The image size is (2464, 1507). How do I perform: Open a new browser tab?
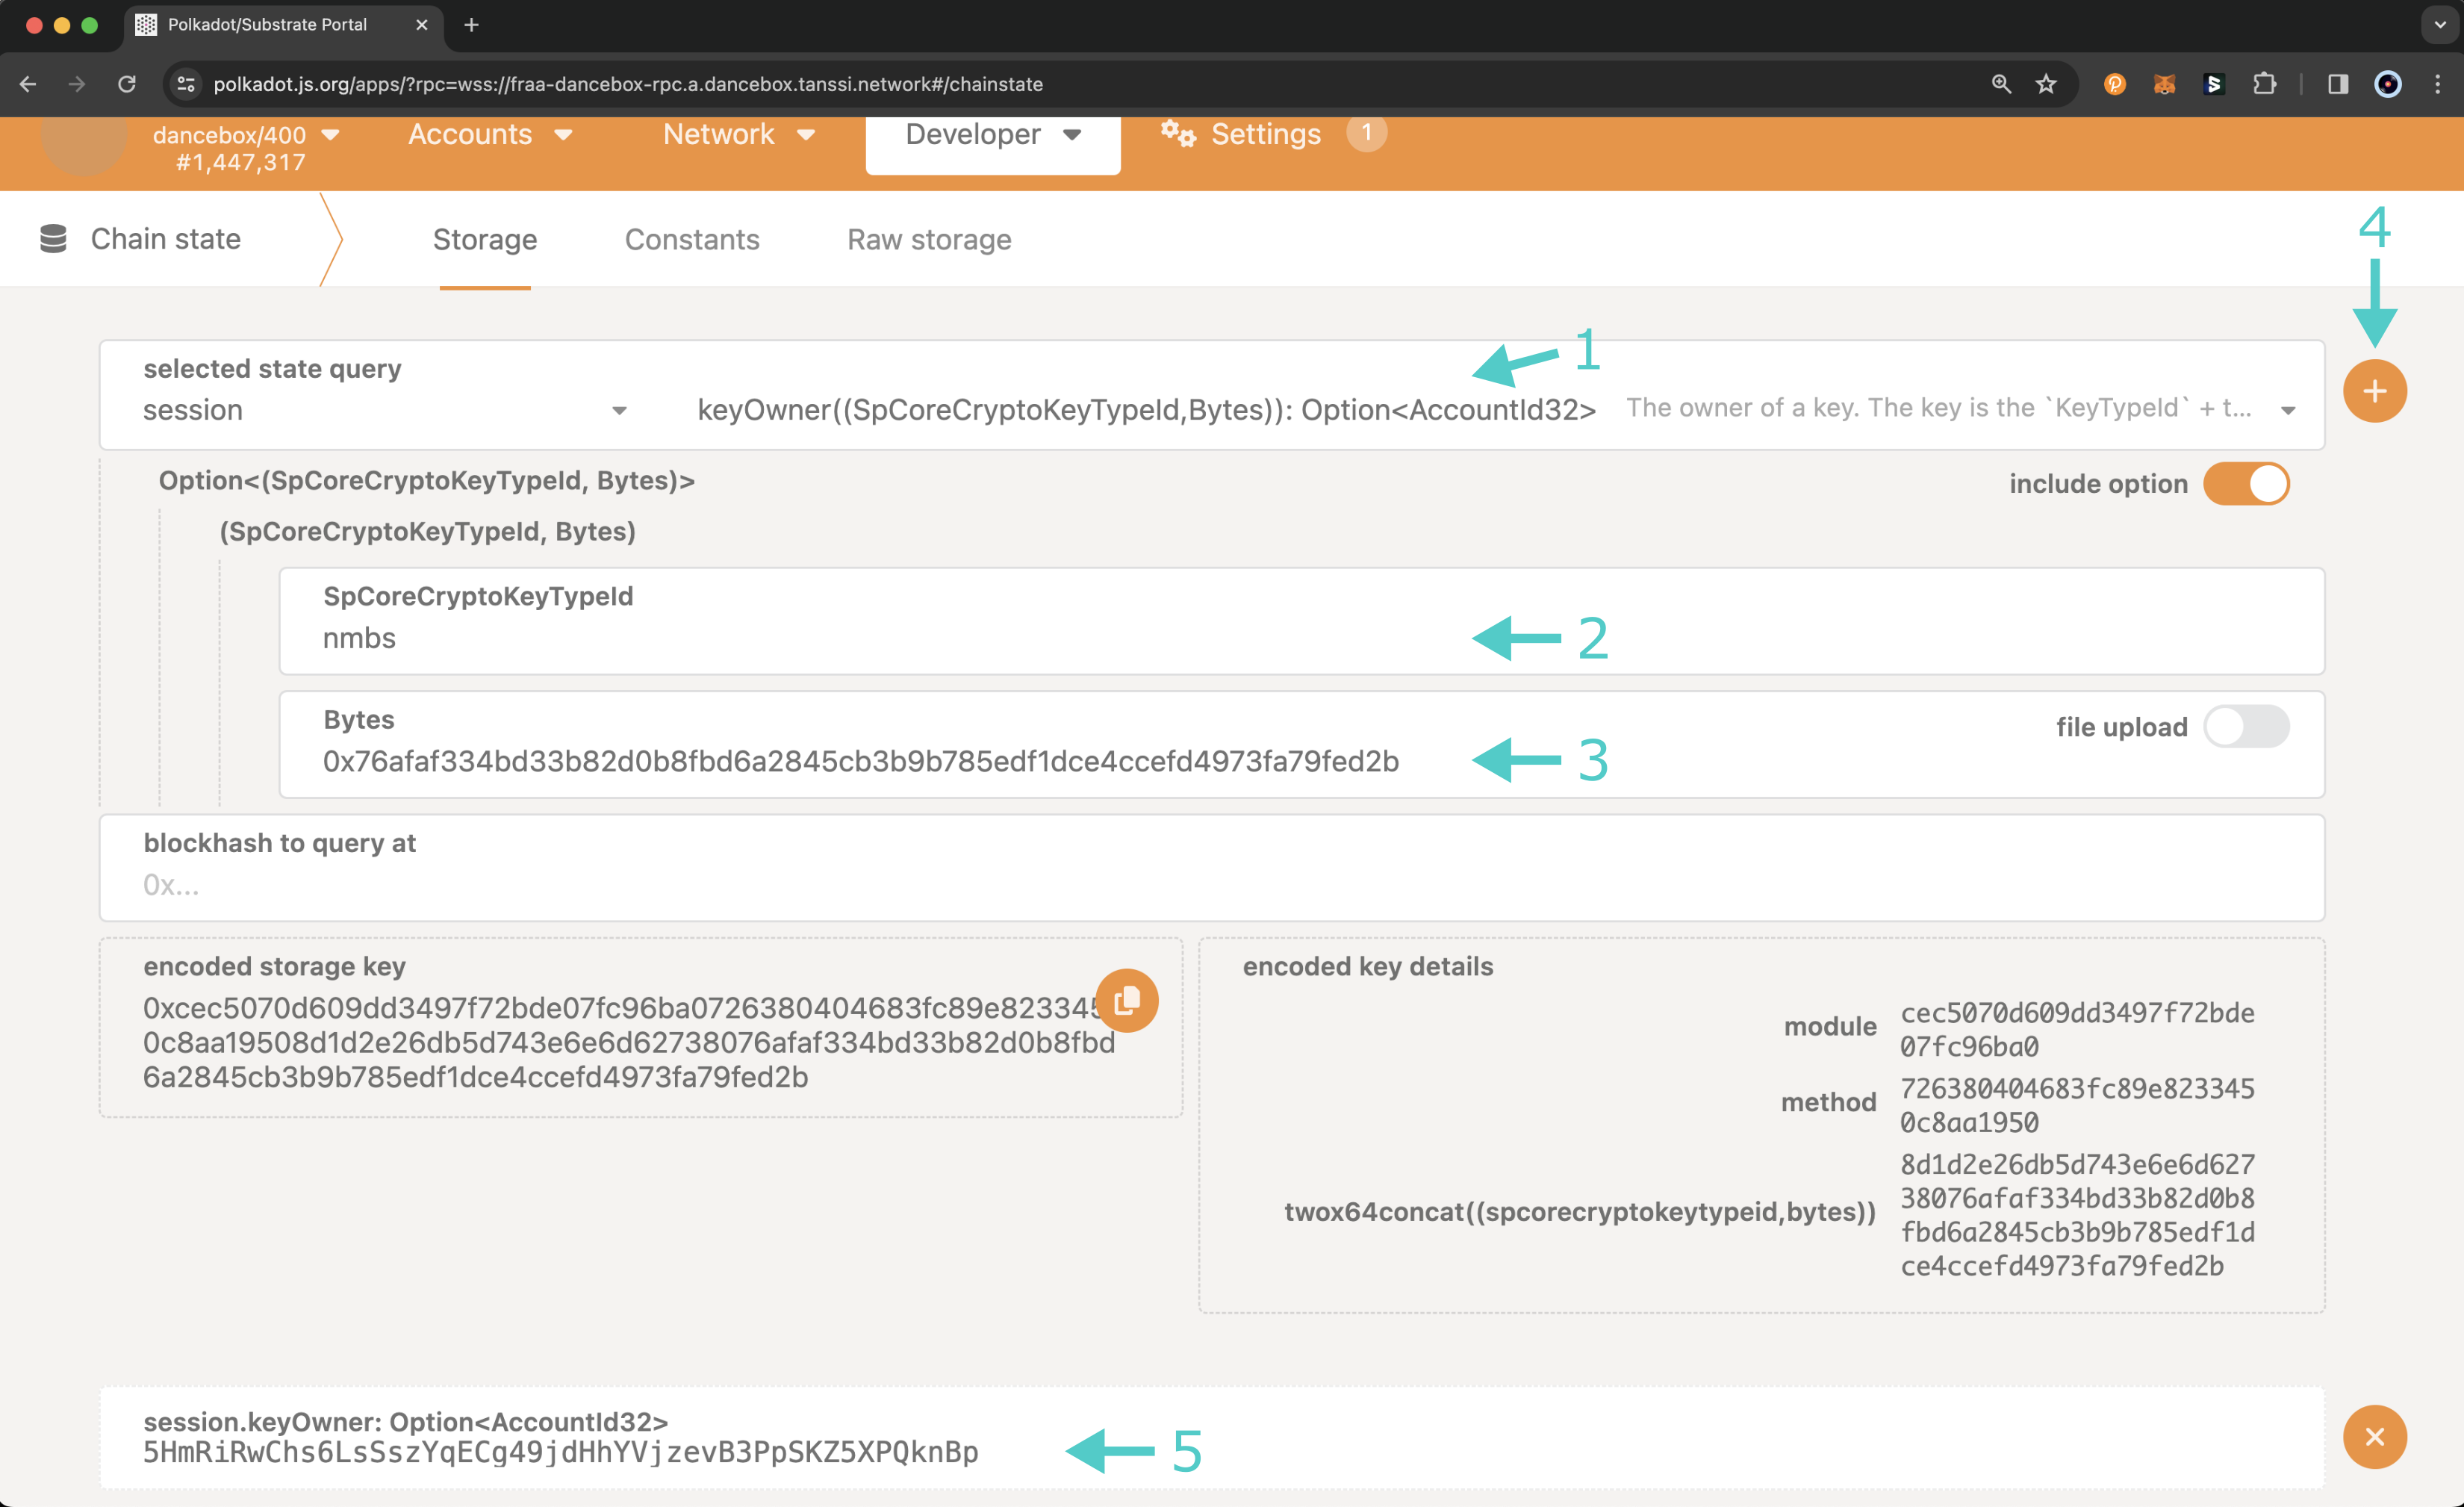pyautogui.click(x=471, y=25)
